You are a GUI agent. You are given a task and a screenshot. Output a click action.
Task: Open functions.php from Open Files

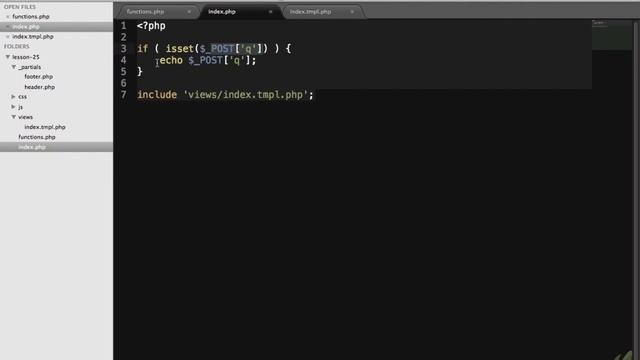tap(31, 17)
